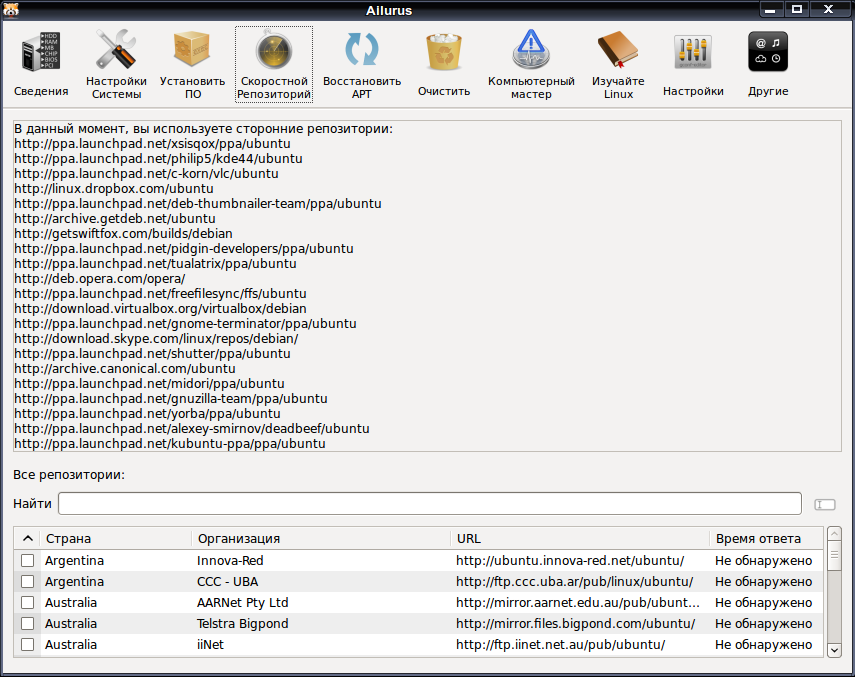Screen dimensions: 855x677
Task: Select the http://linux.dropbox.com/ubuntu line
Action: pyautogui.click(x=114, y=189)
